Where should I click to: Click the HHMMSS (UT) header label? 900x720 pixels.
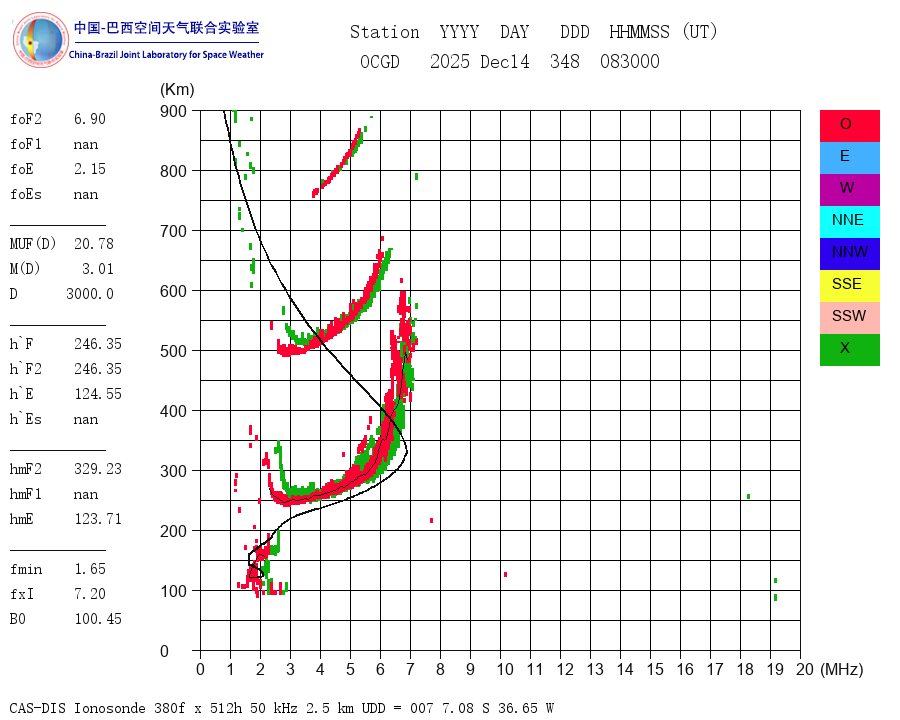[x=663, y=32]
